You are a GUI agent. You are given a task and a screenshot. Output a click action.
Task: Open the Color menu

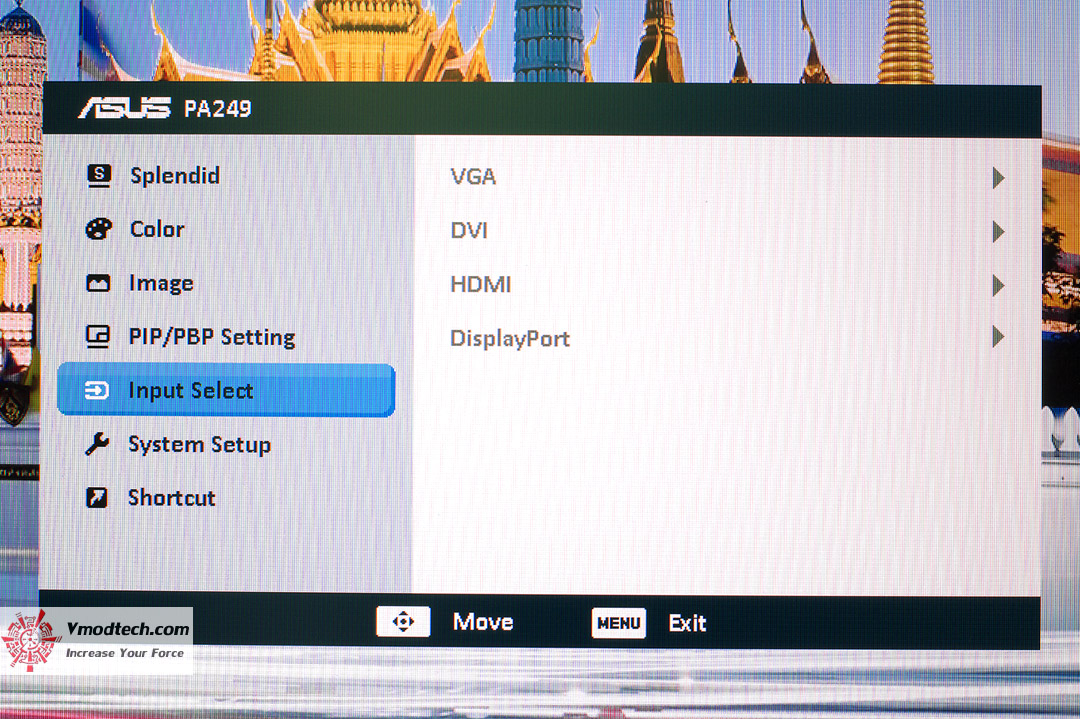coord(157,229)
